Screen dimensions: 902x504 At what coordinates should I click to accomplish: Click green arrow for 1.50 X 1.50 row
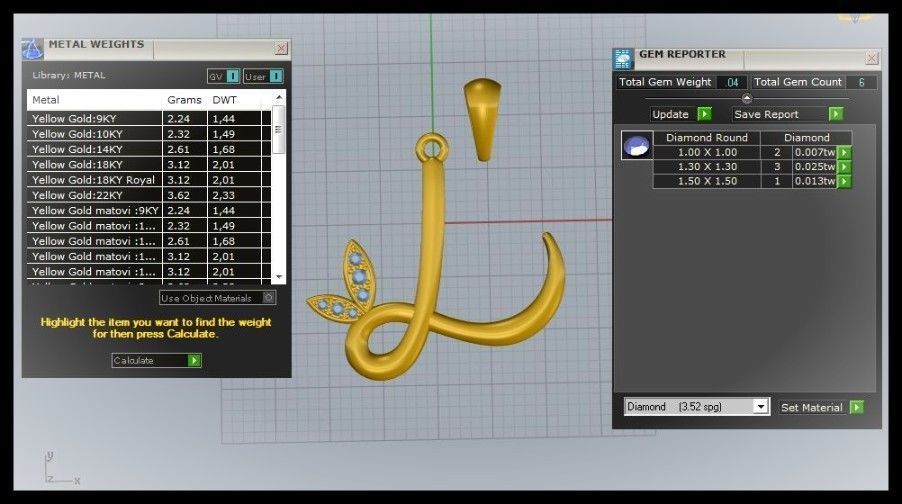pyautogui.click(x=844, y=181)
